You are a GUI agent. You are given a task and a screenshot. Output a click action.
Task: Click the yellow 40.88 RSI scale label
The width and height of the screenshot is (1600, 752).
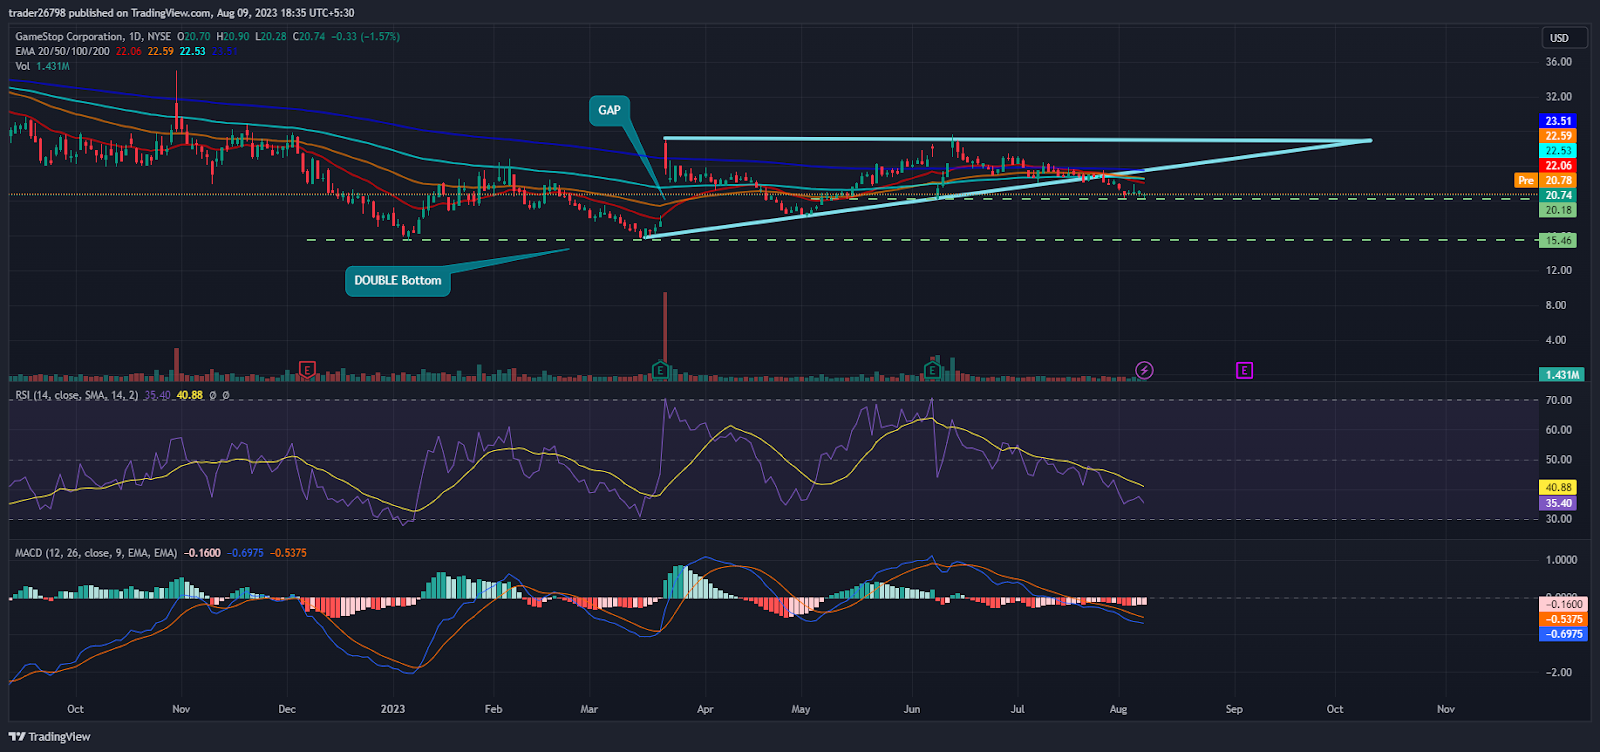[1558, 488]
